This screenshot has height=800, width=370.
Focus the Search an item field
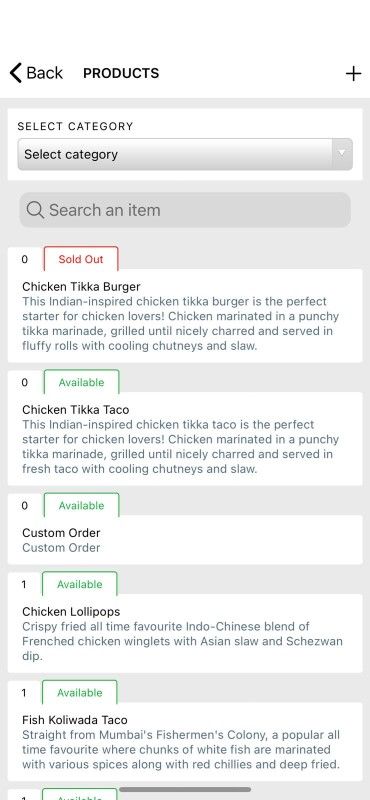[185, 210]
